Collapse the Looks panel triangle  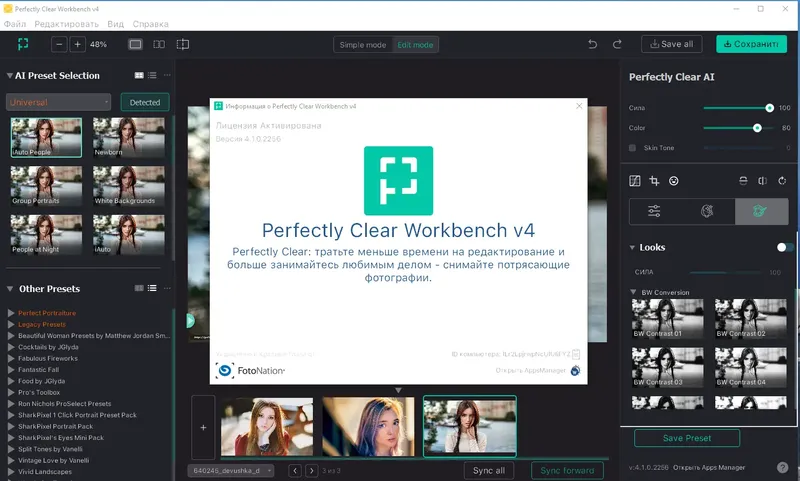632,247
